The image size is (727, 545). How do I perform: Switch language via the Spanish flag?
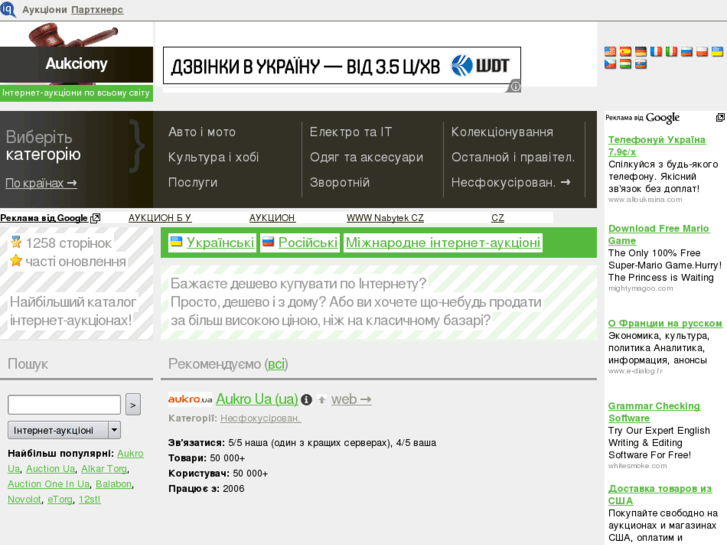point(625,51)
